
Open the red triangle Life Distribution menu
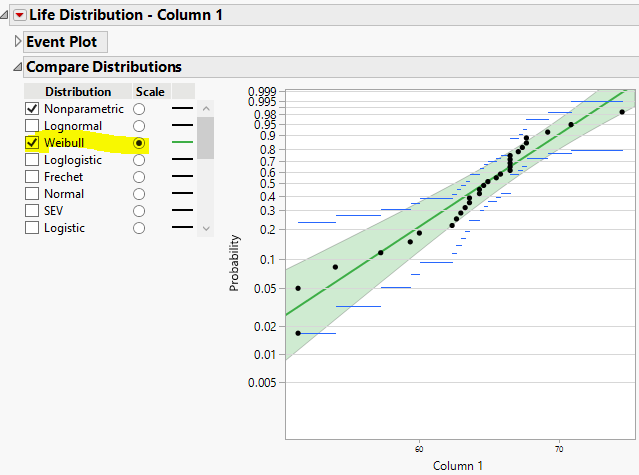(19, 15)
